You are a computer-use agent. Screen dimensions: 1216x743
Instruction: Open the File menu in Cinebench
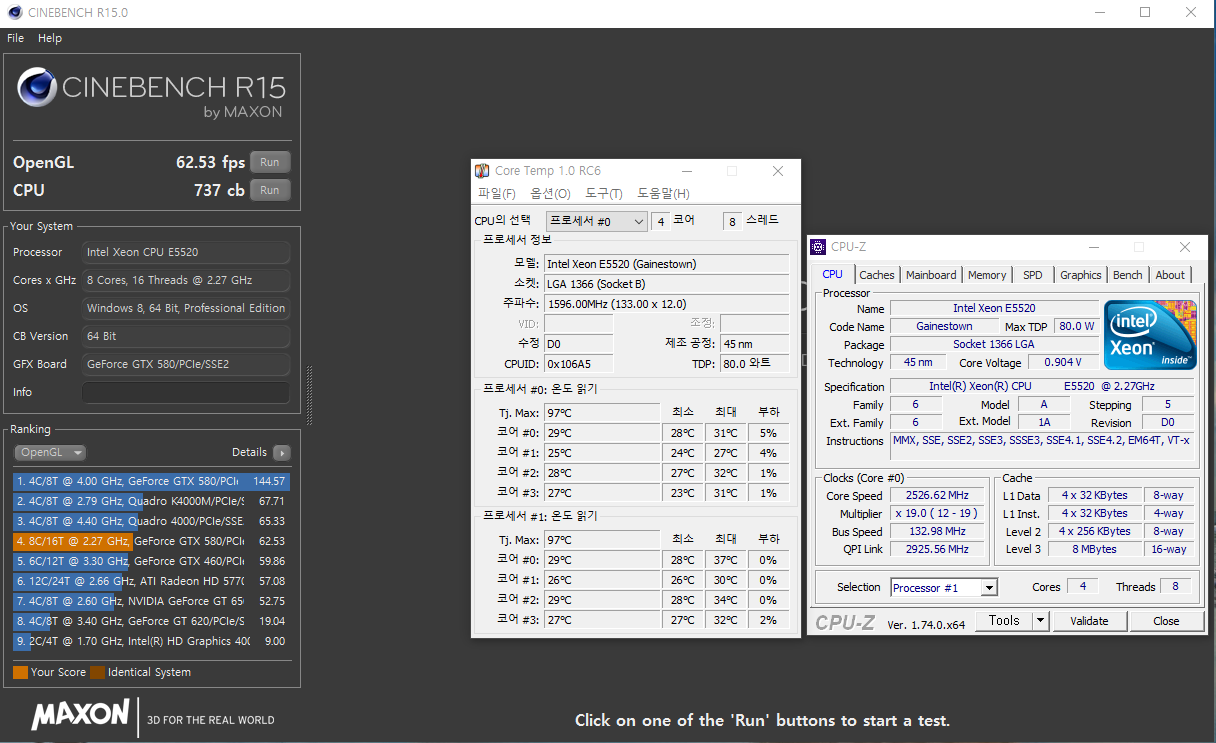pyautogui.click(x=15, y=38)
